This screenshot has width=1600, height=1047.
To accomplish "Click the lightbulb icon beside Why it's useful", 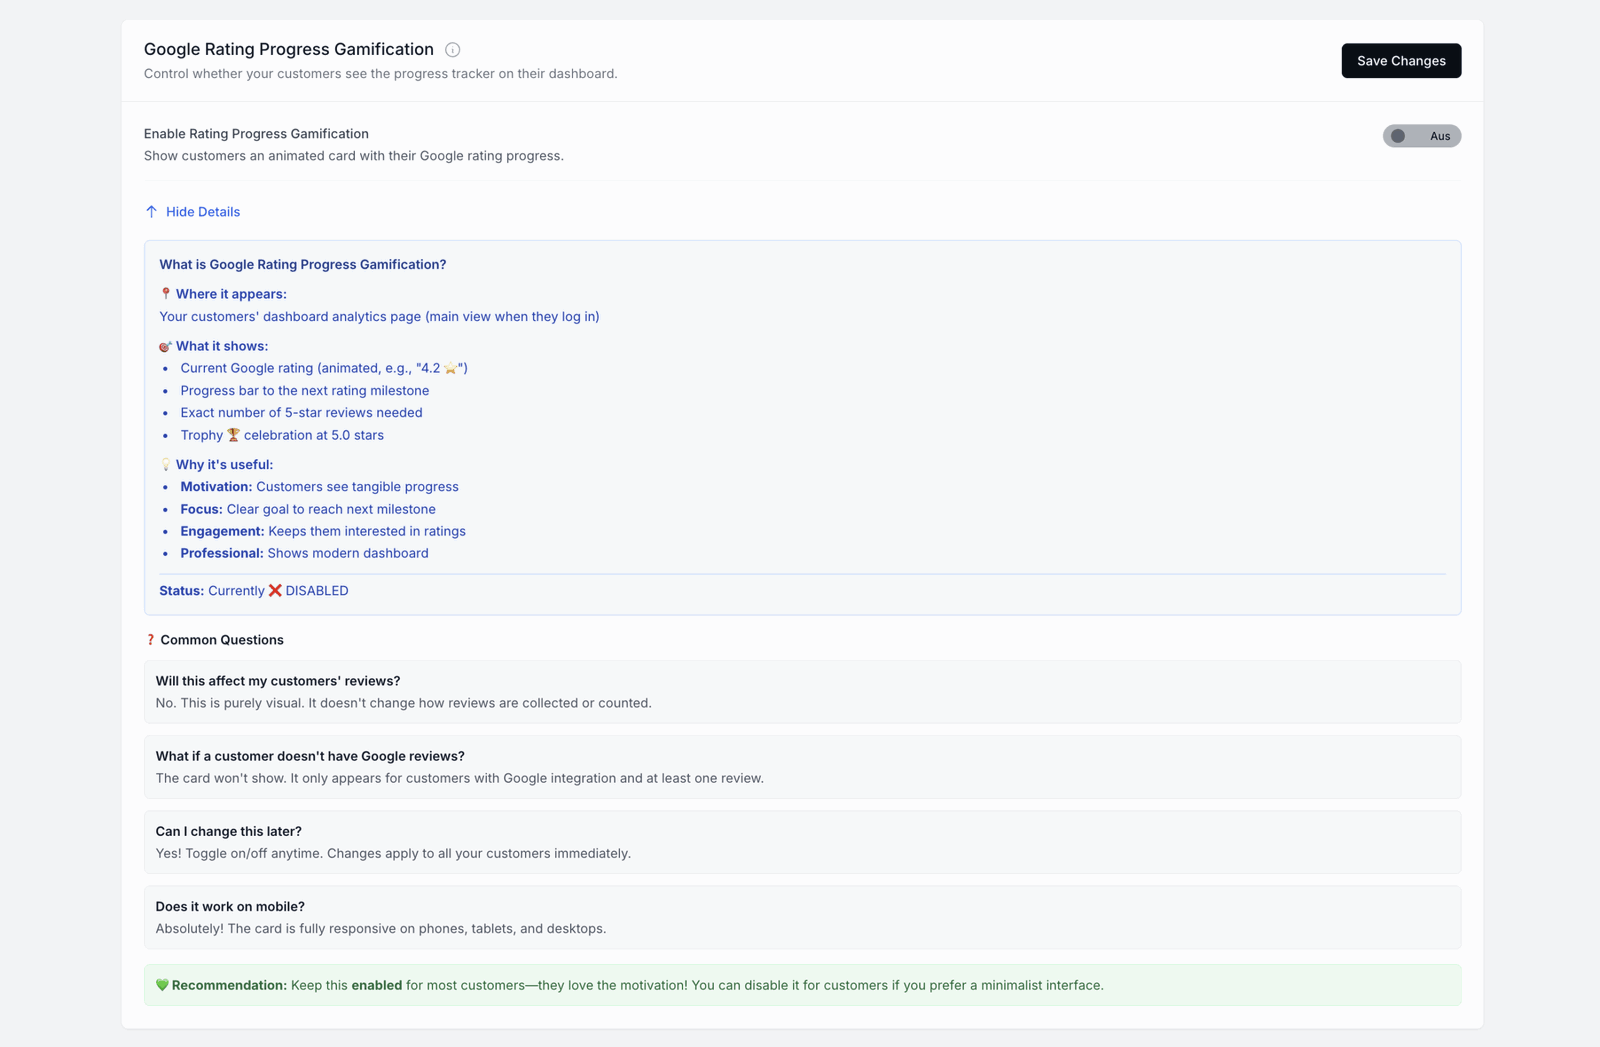I will point(164,464).
